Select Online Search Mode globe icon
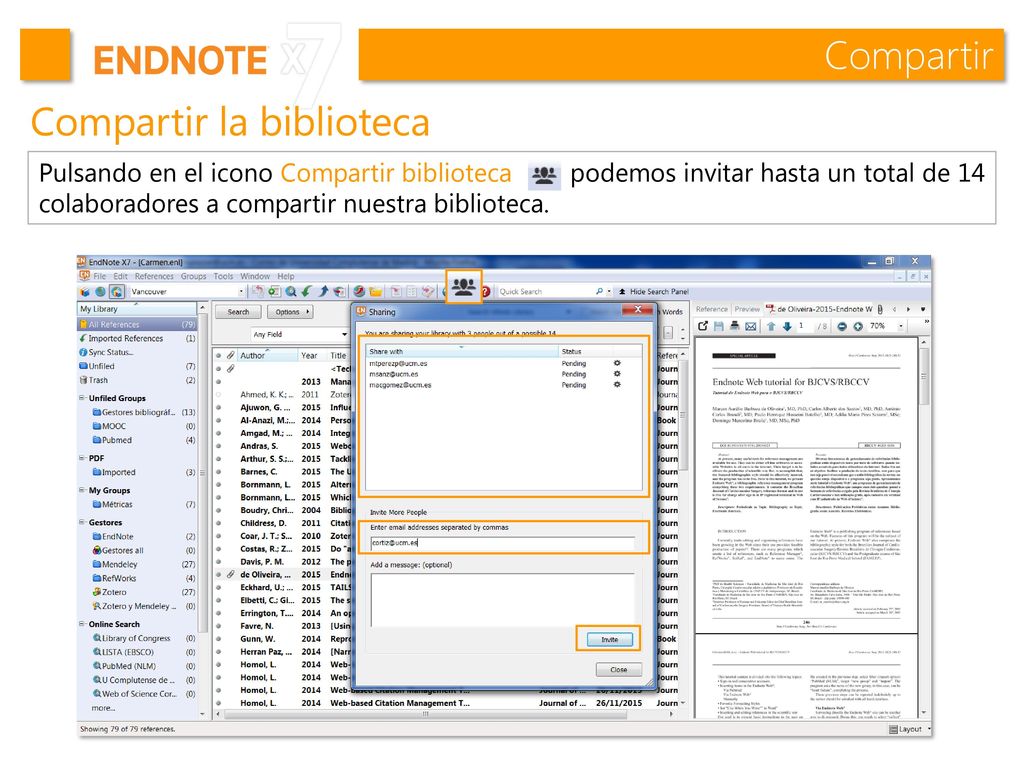This screenshot has width=1024, height=768. pos(100,292)
